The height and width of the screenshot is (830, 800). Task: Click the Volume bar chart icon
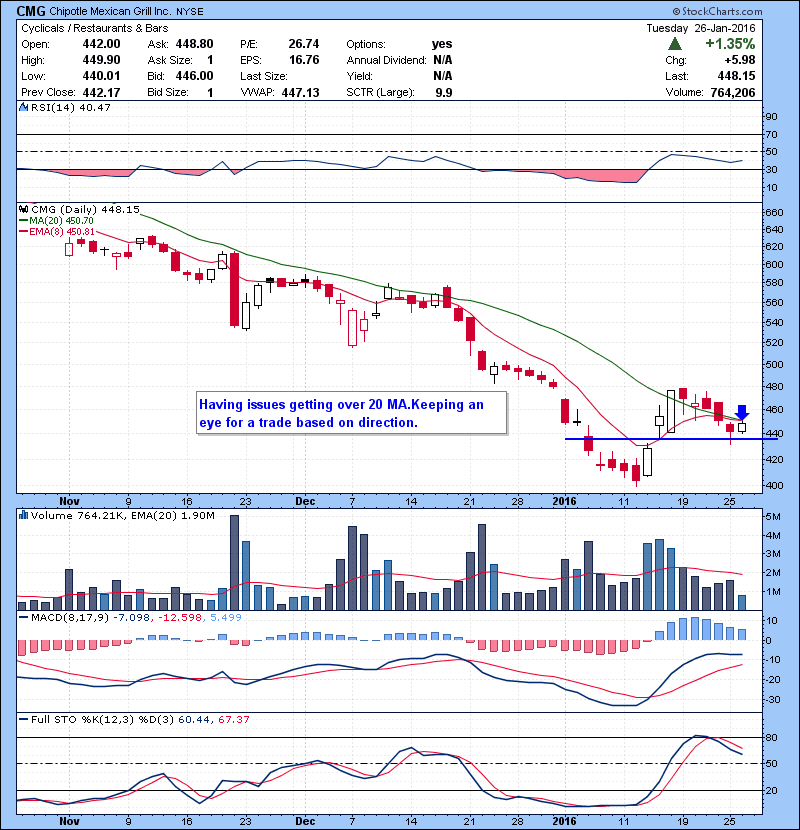(23, 515)
